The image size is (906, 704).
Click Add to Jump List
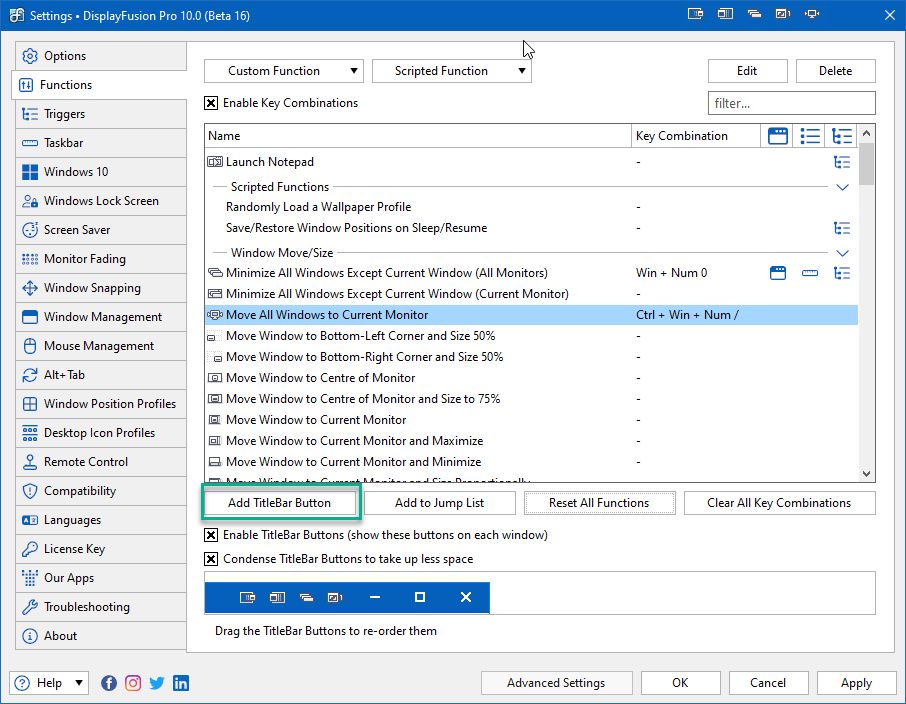click(440, 503)
